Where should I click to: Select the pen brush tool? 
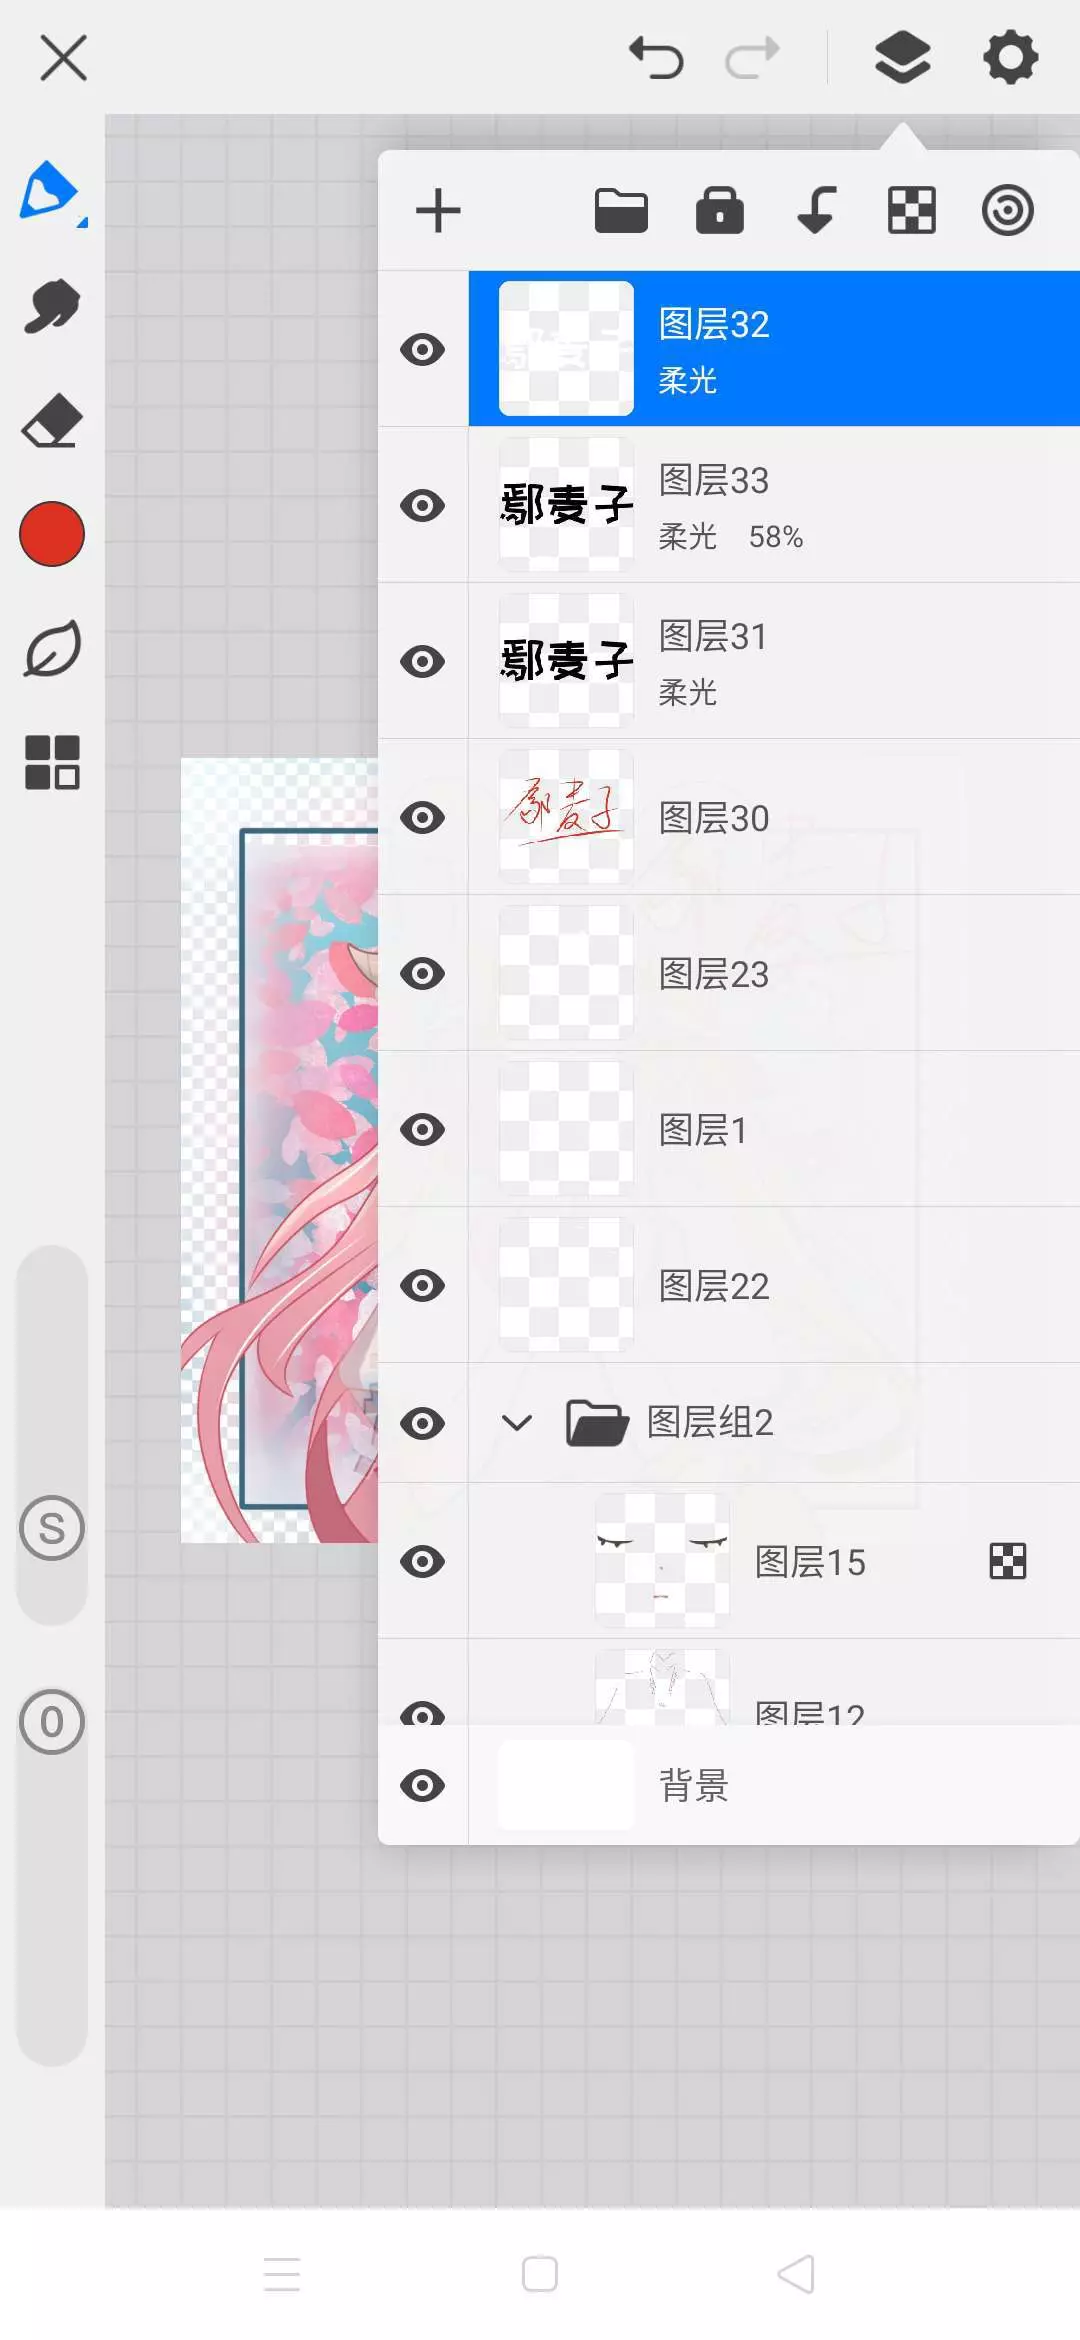pyautogui.click(x=51, y=191)
